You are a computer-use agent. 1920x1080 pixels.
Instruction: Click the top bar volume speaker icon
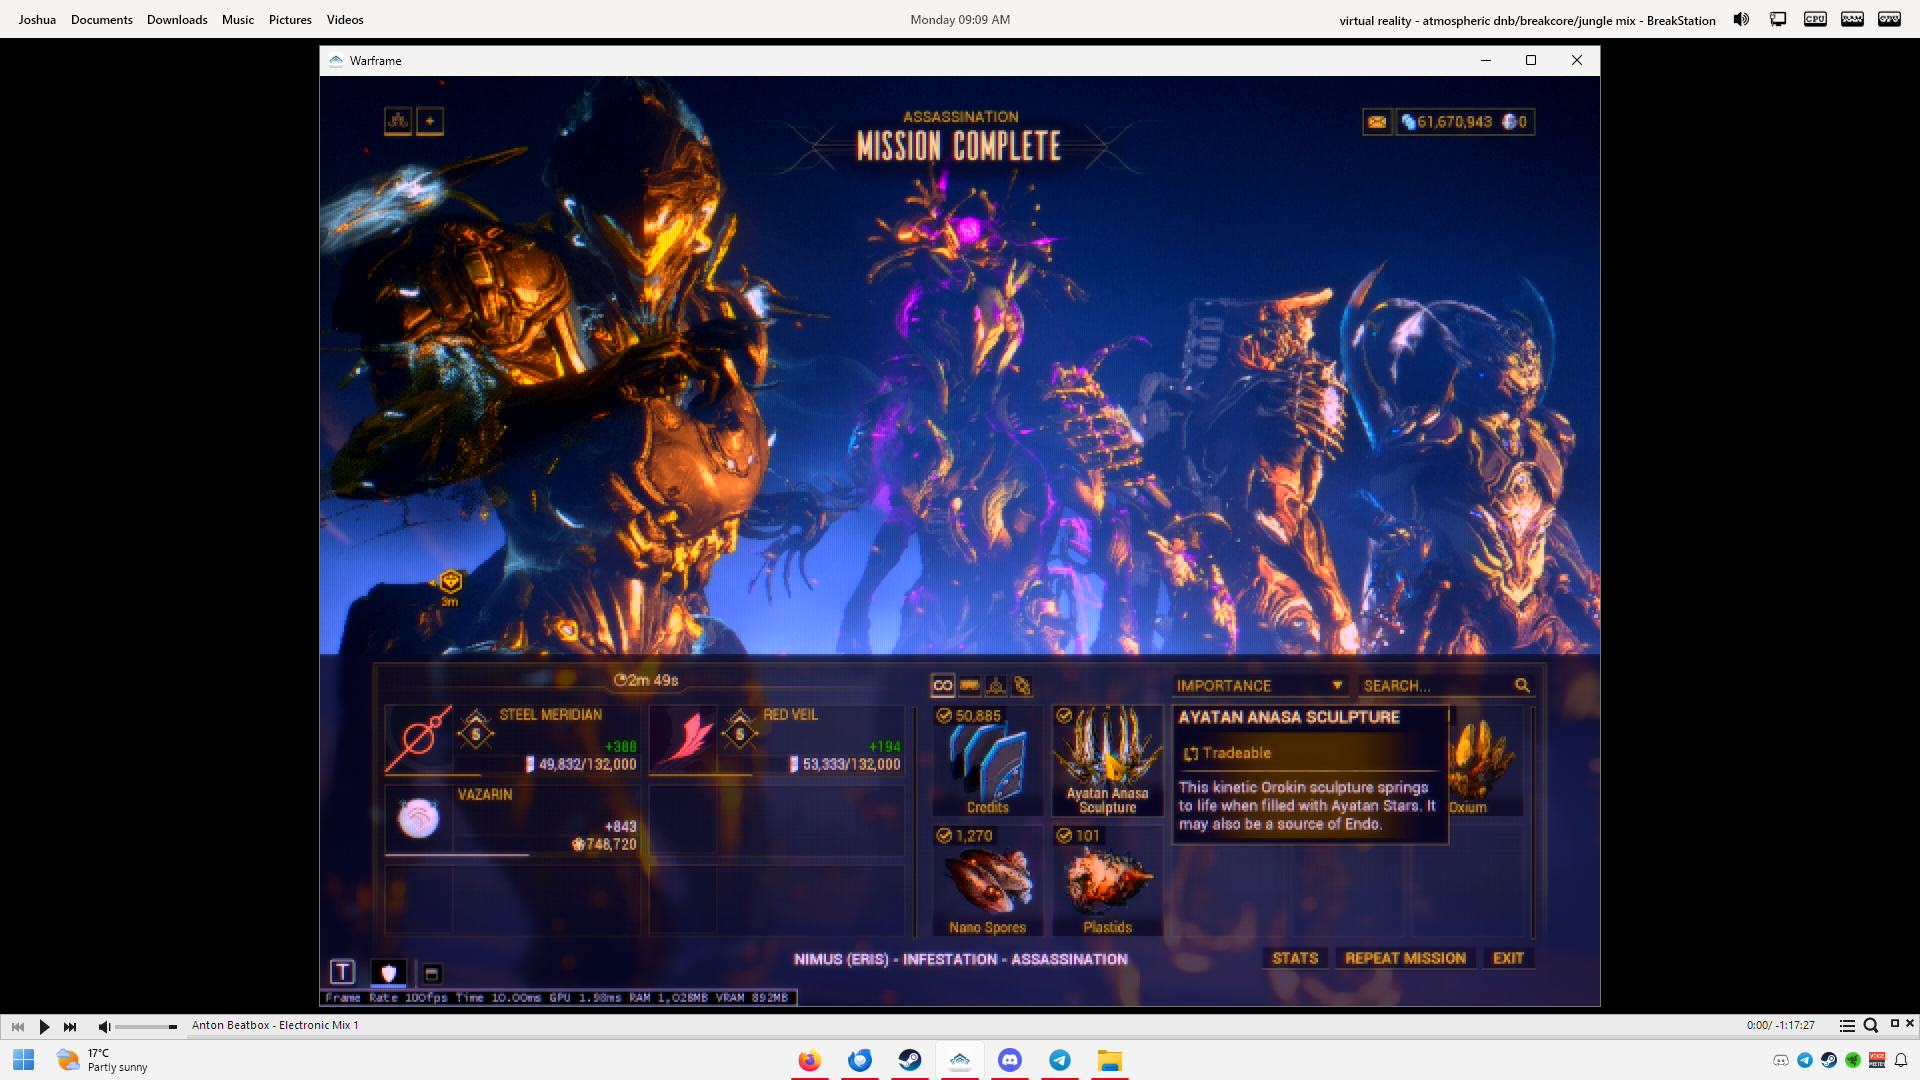[1741, 19]
